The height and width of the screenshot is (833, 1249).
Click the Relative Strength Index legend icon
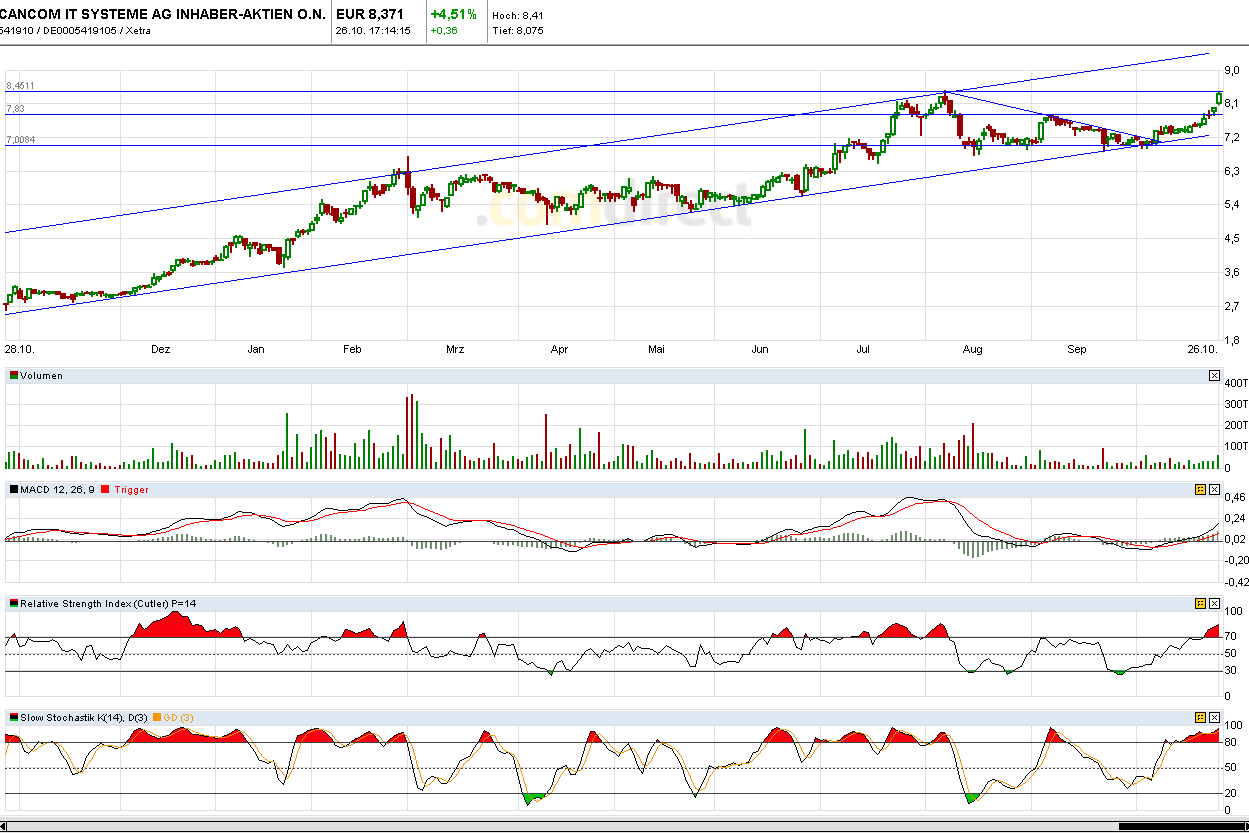click(x=14, y=603)
